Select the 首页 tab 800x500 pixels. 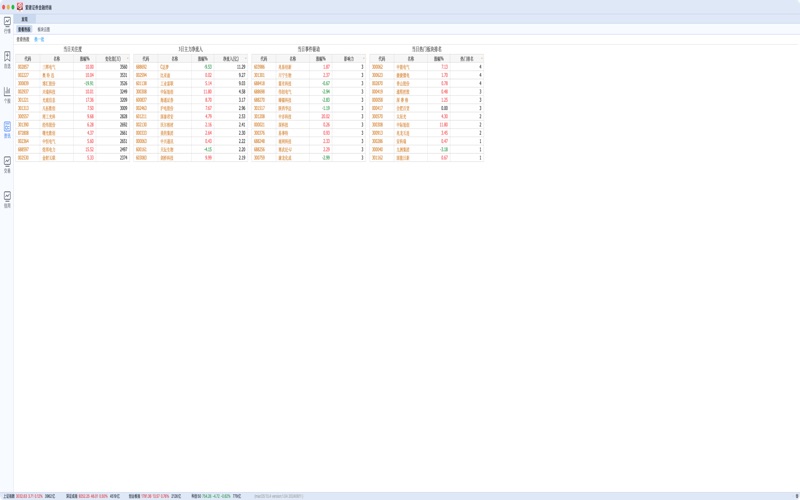click(x=25, y=19)
